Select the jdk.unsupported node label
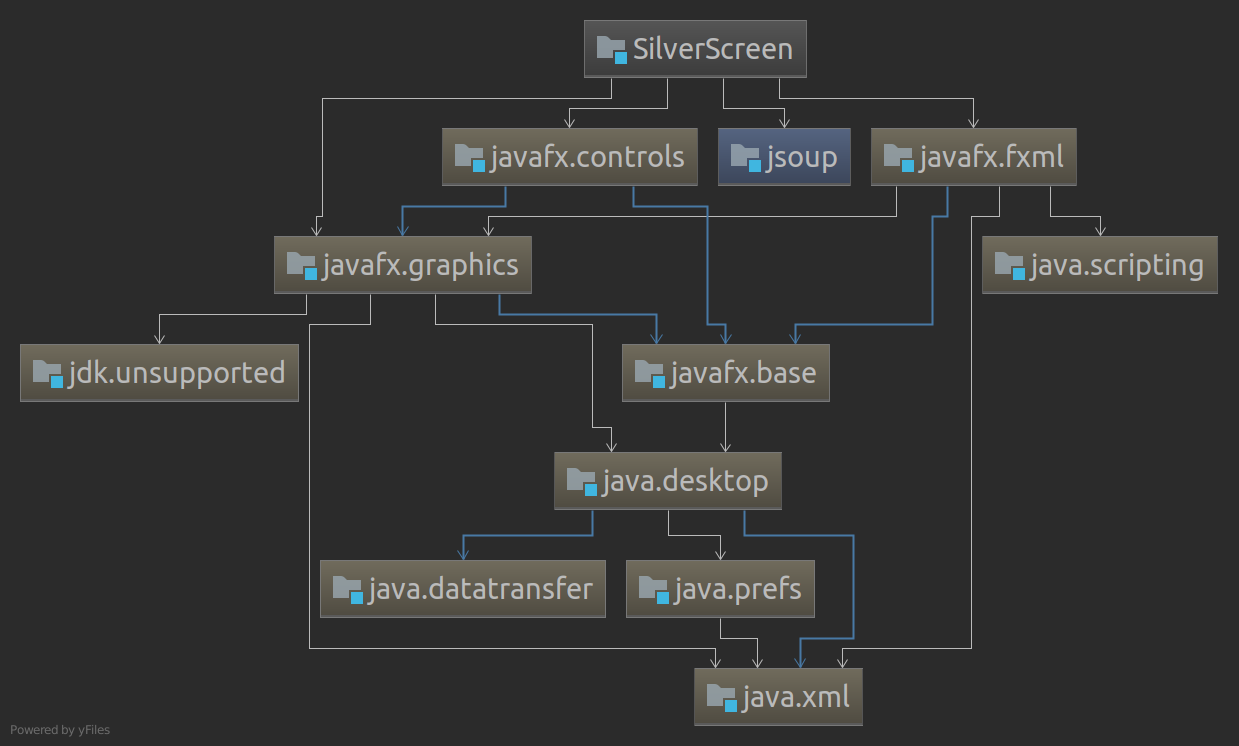 (177, 373)
